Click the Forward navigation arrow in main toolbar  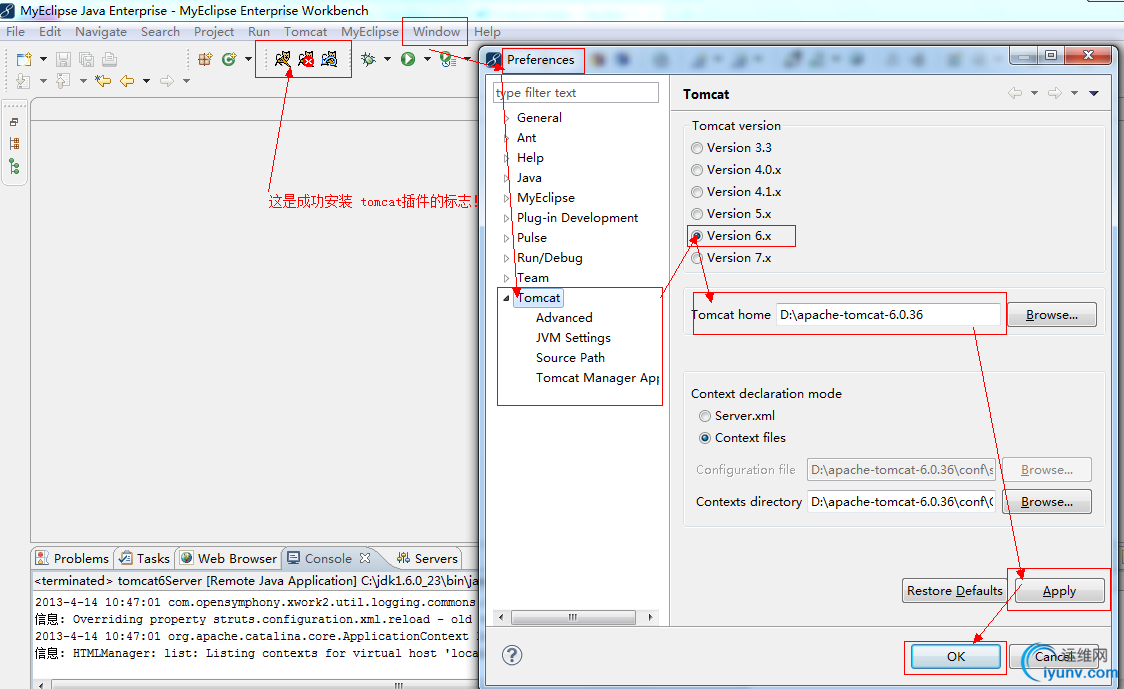pyautogui.click(x=166, y=81)
